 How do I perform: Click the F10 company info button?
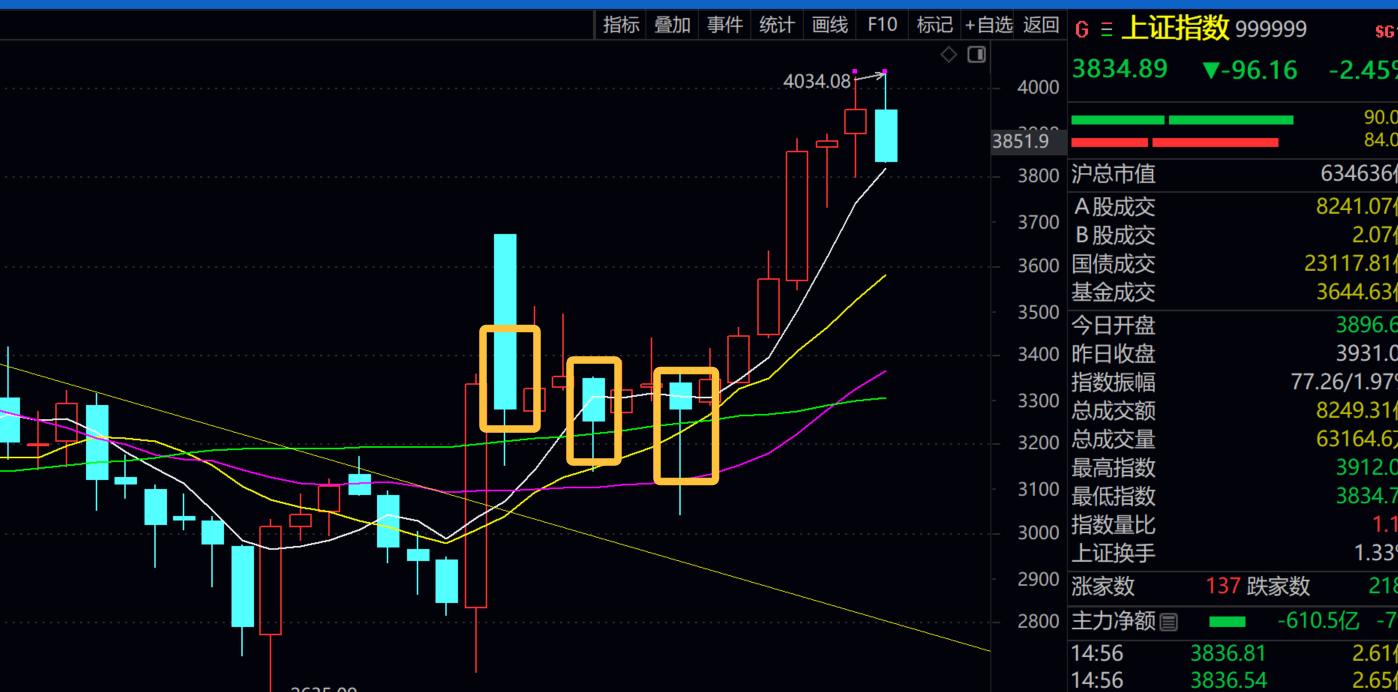pos(882,25)
